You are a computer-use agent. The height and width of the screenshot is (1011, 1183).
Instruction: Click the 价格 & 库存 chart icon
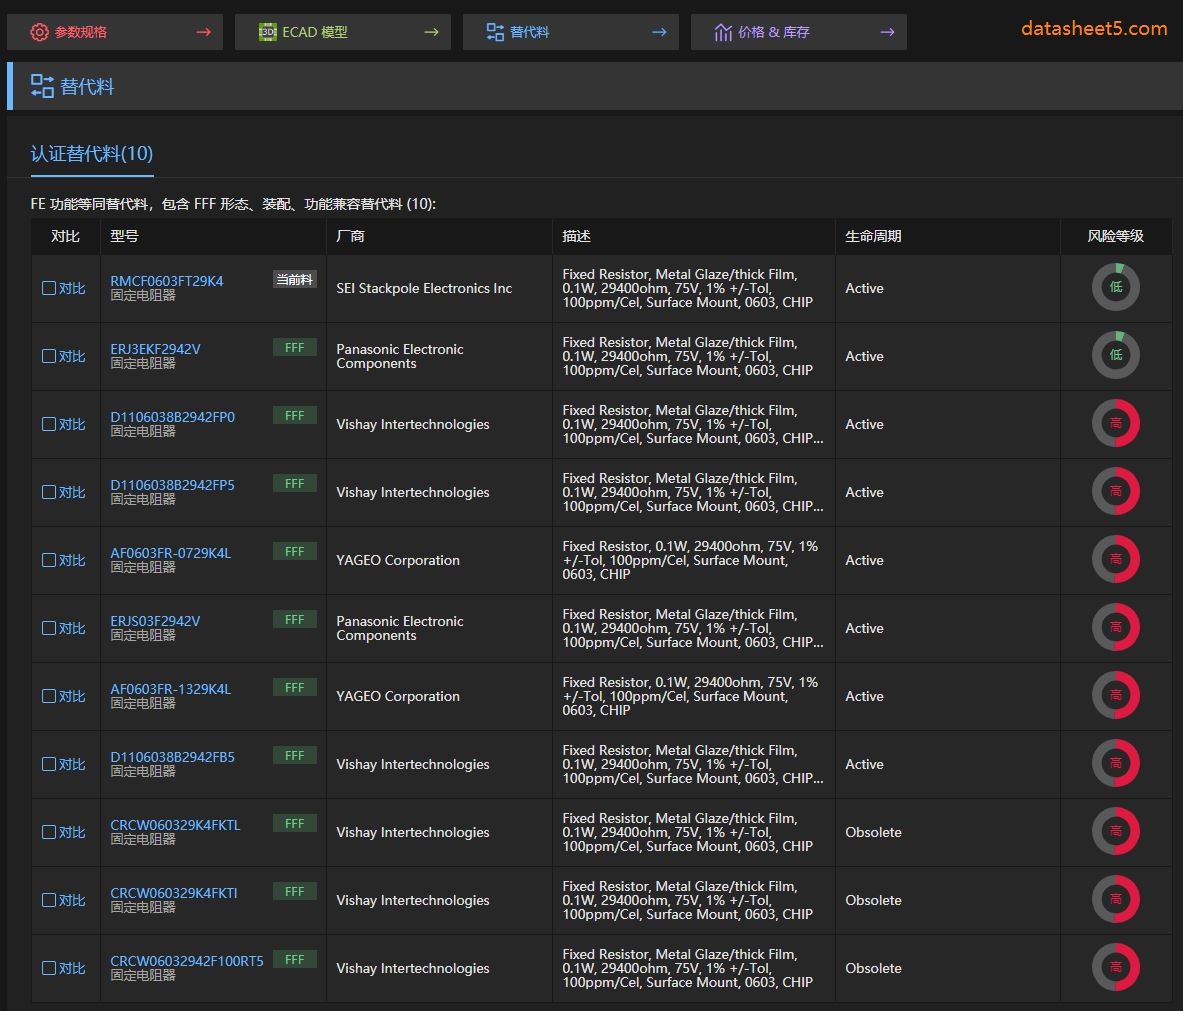click(x=723, y=32)
